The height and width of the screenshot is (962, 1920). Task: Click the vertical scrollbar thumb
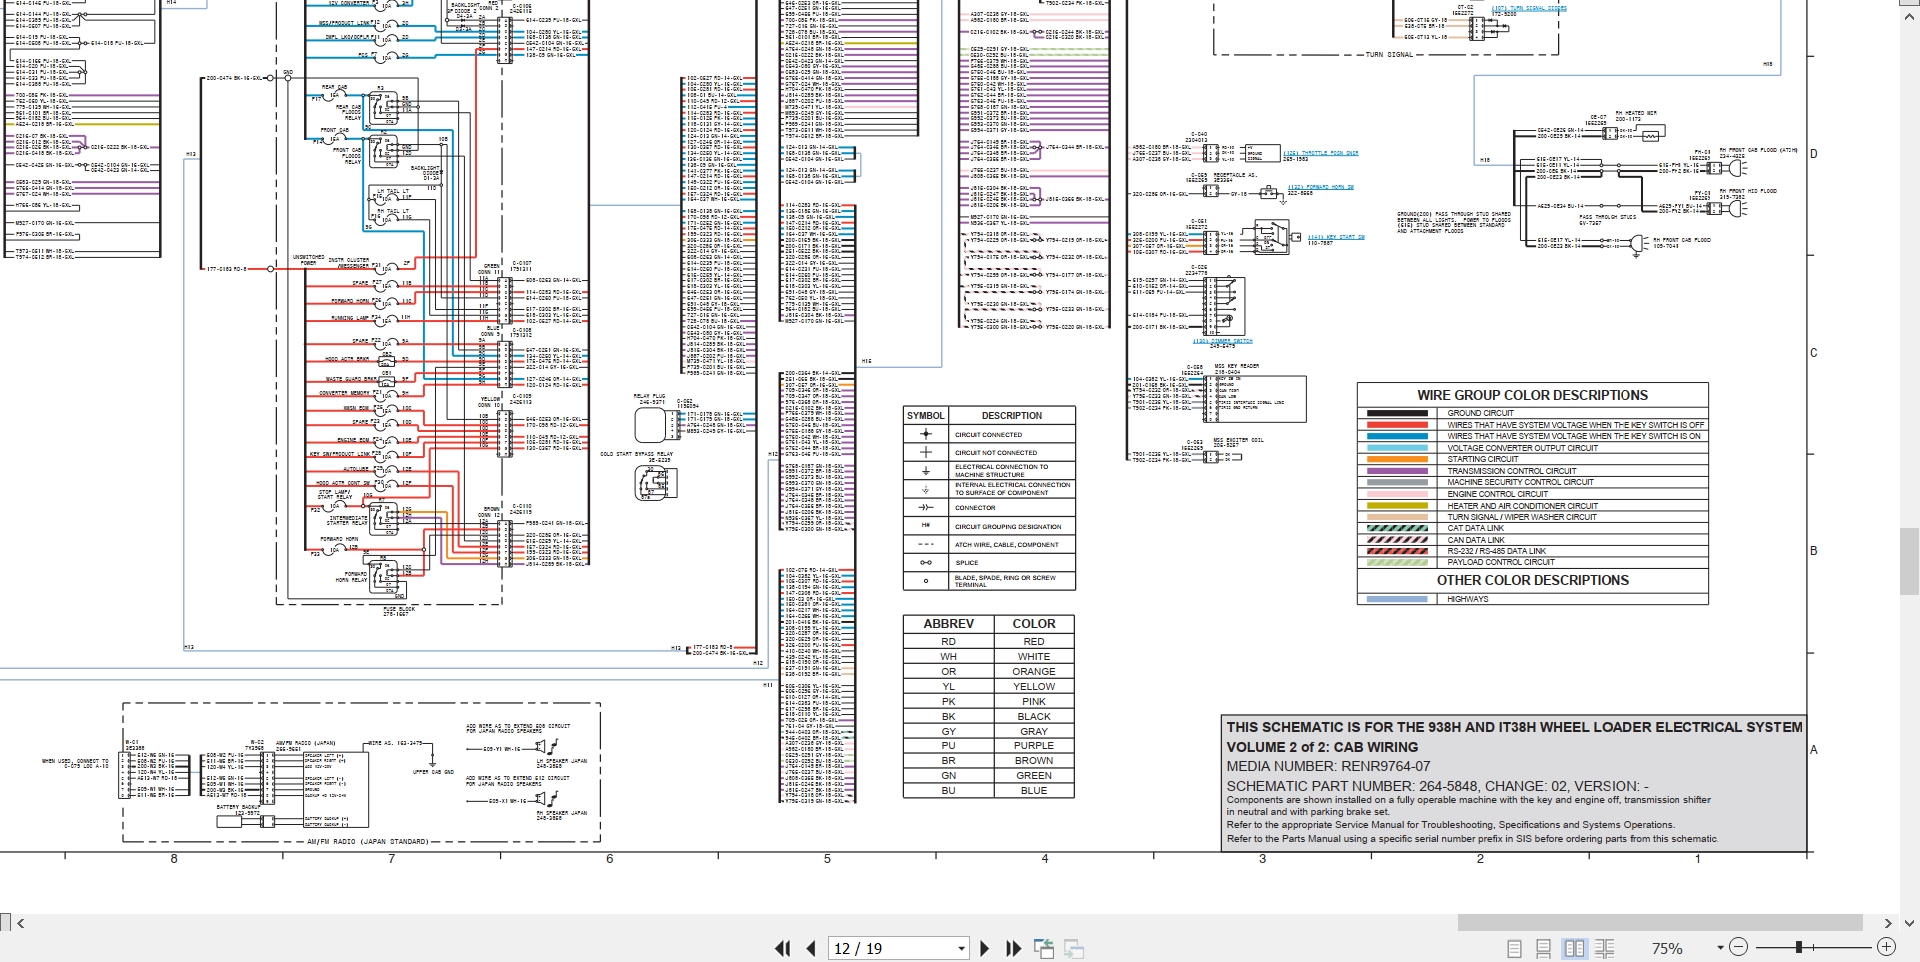(1910, 561)
